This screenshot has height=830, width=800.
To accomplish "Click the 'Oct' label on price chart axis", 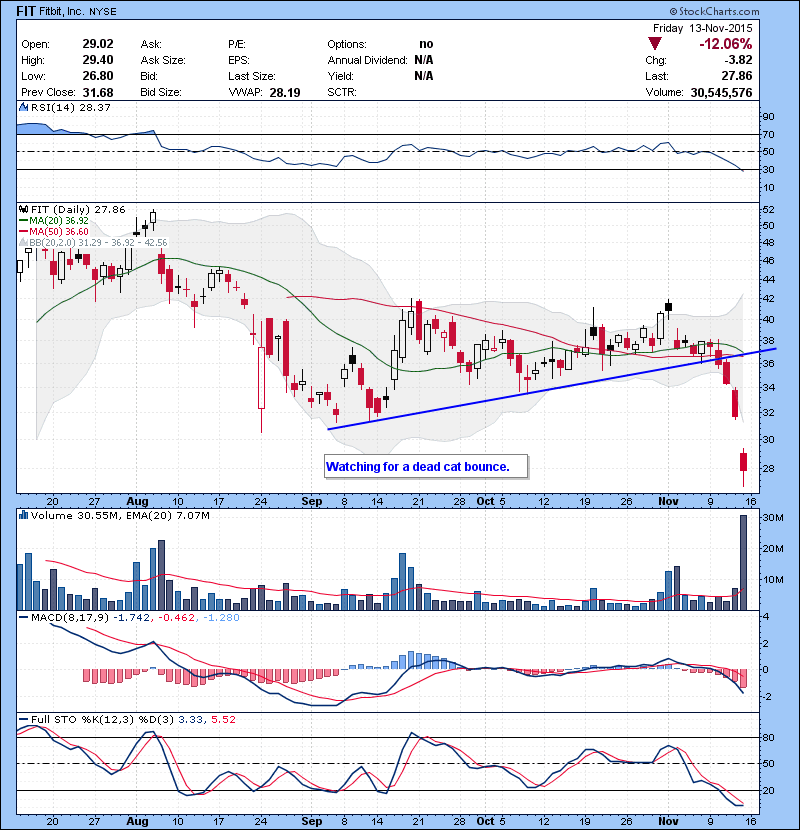I will (485, 501).
